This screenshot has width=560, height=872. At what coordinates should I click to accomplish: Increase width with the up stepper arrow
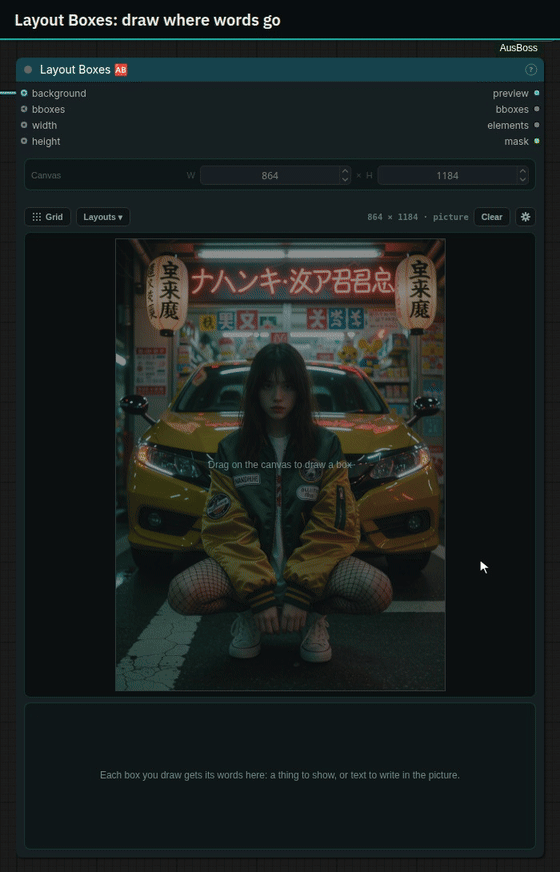[345, 171]
